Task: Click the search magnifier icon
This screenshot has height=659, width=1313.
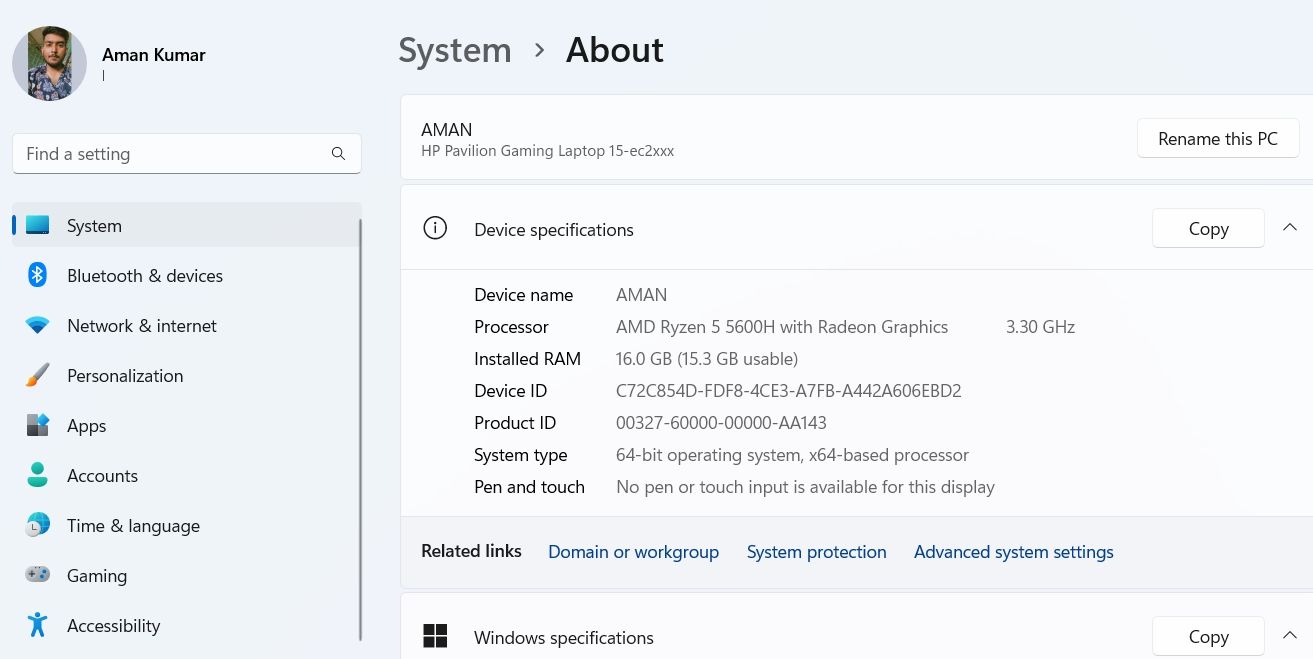Action: coord(338,154)
